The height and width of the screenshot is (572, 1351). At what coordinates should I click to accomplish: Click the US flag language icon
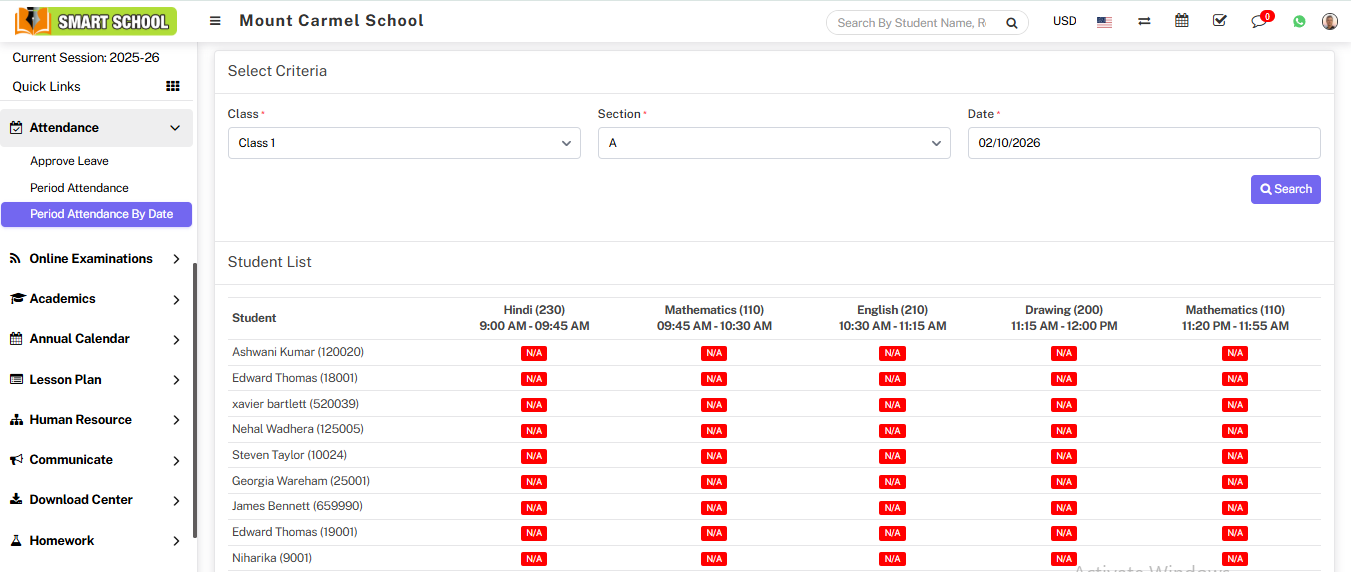coord(1104,22)
